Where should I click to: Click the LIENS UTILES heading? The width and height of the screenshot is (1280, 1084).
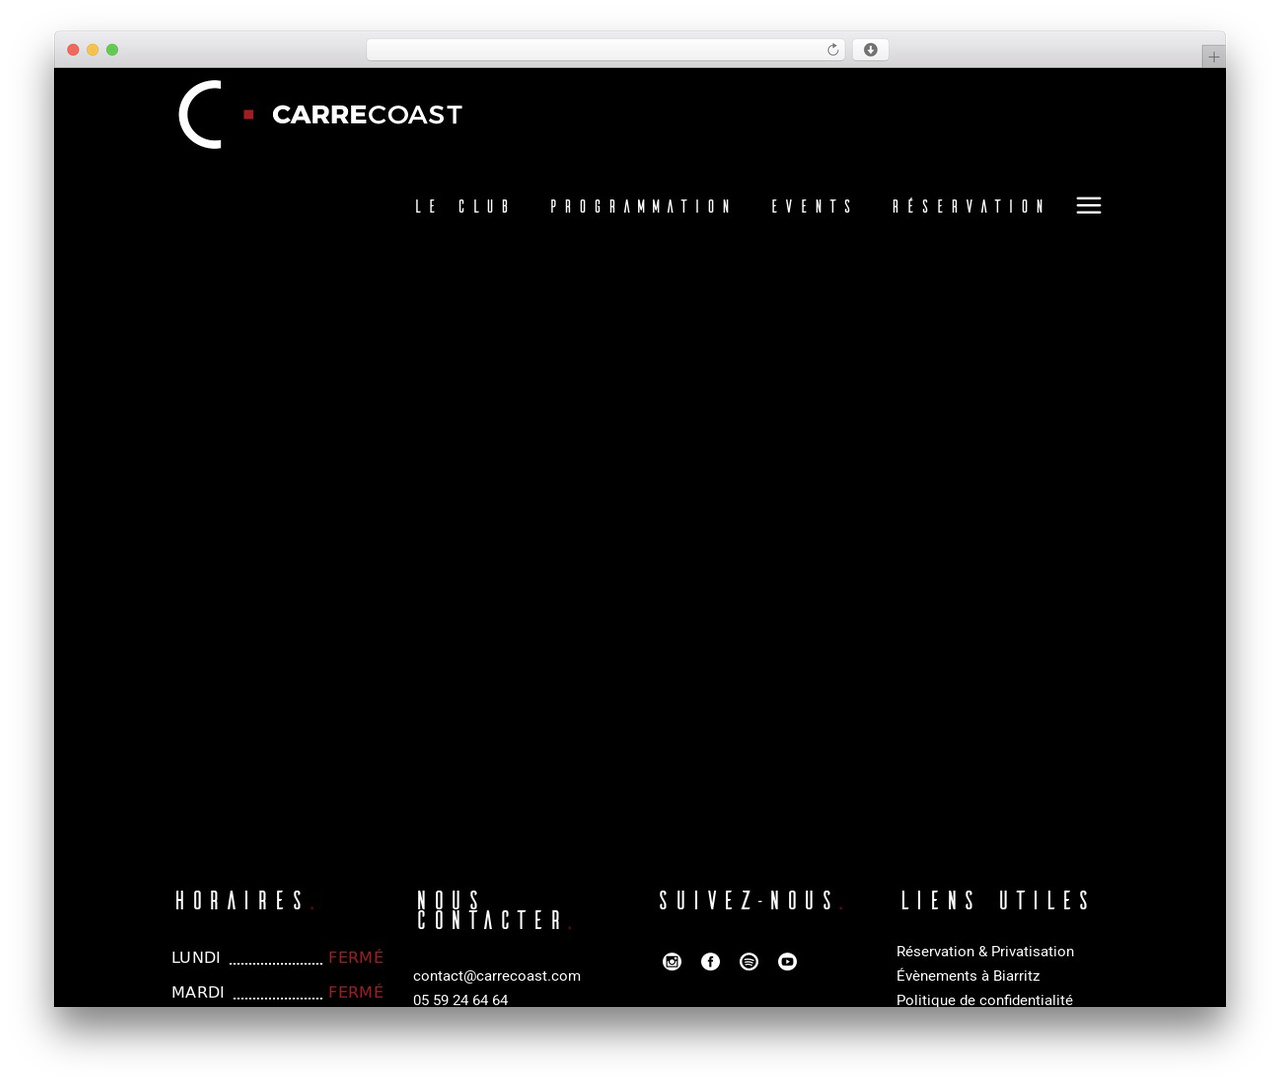pos(996,901)
